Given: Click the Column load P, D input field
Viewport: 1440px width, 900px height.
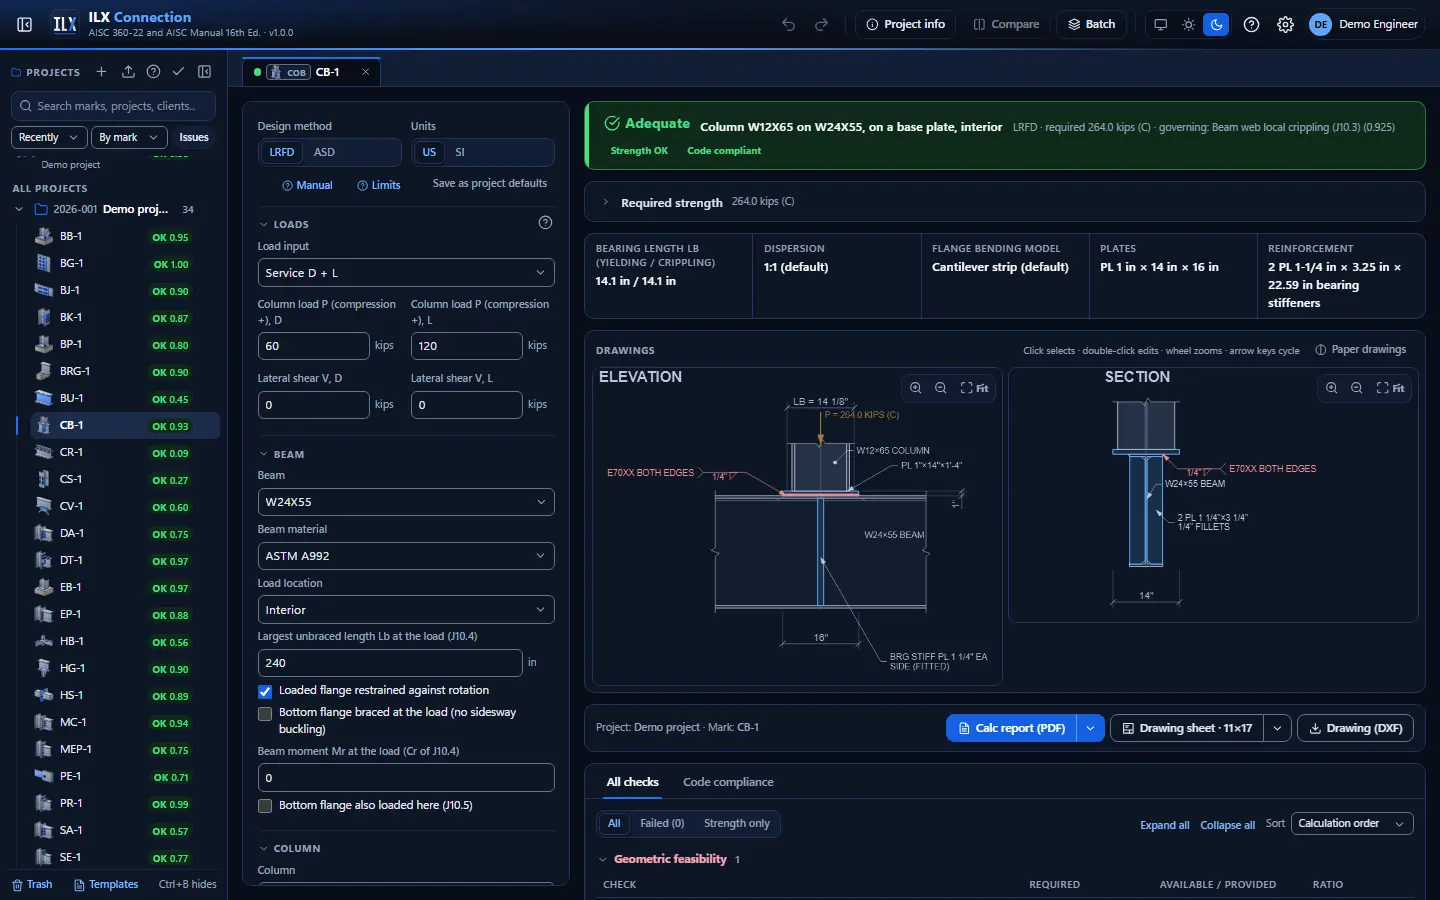Looking at the screenshot, I should 313,346.
